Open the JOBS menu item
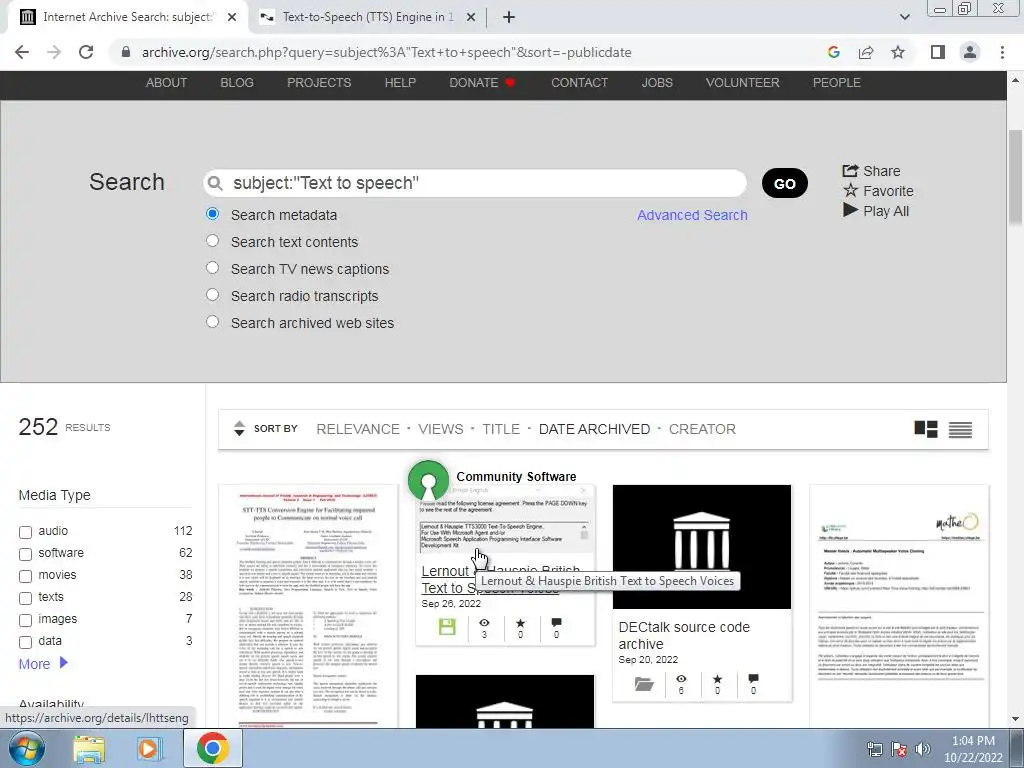 (x=657, y=83)
